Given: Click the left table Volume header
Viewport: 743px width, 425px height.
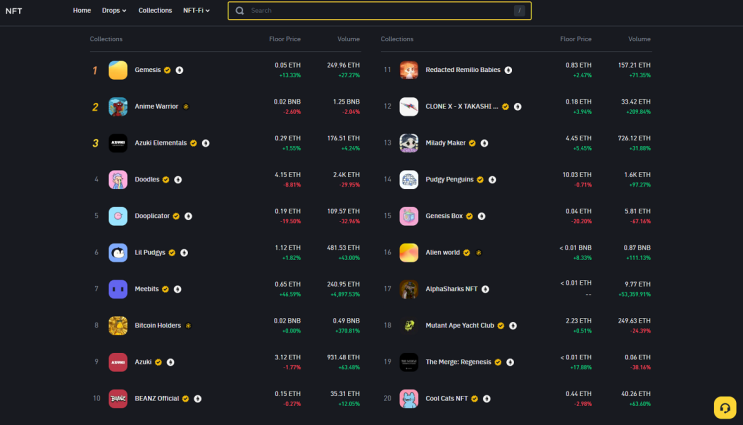Looking at the screenshot, I should [x=349, y=39].
